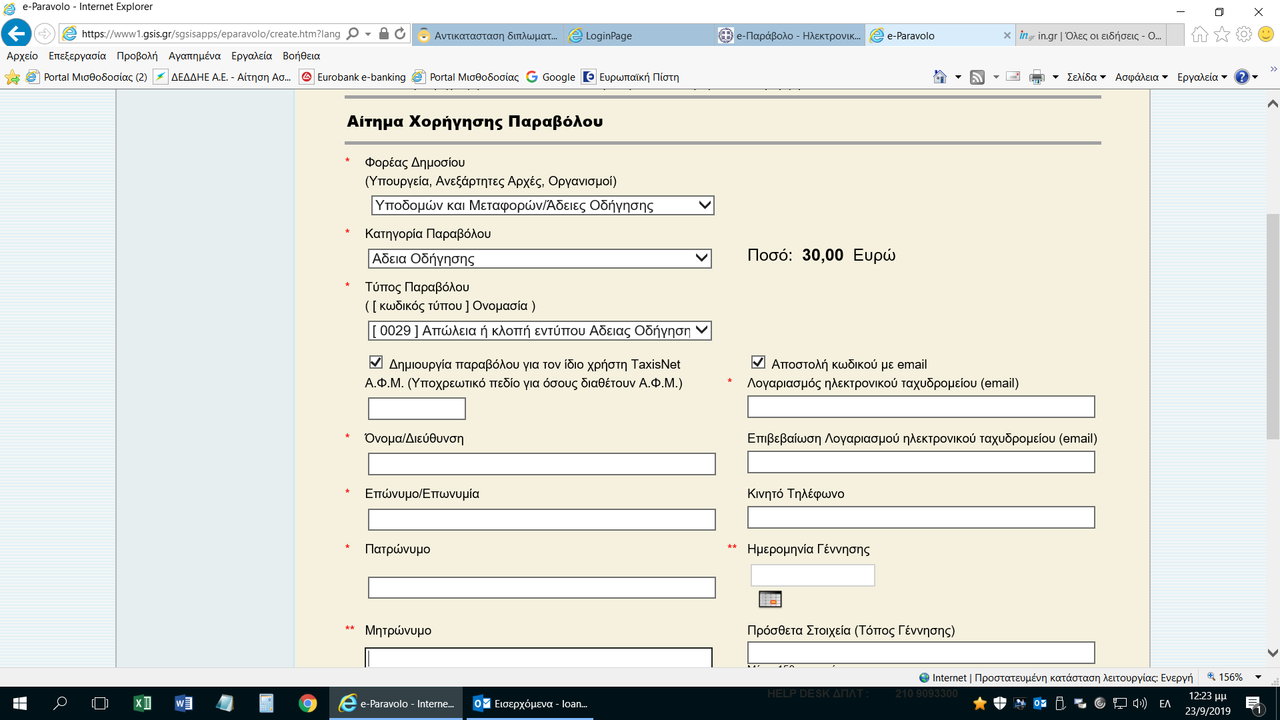This screenshot has width=1280, height=720.
Task: Open Google favorite link
Action: (x=550, y=77)
